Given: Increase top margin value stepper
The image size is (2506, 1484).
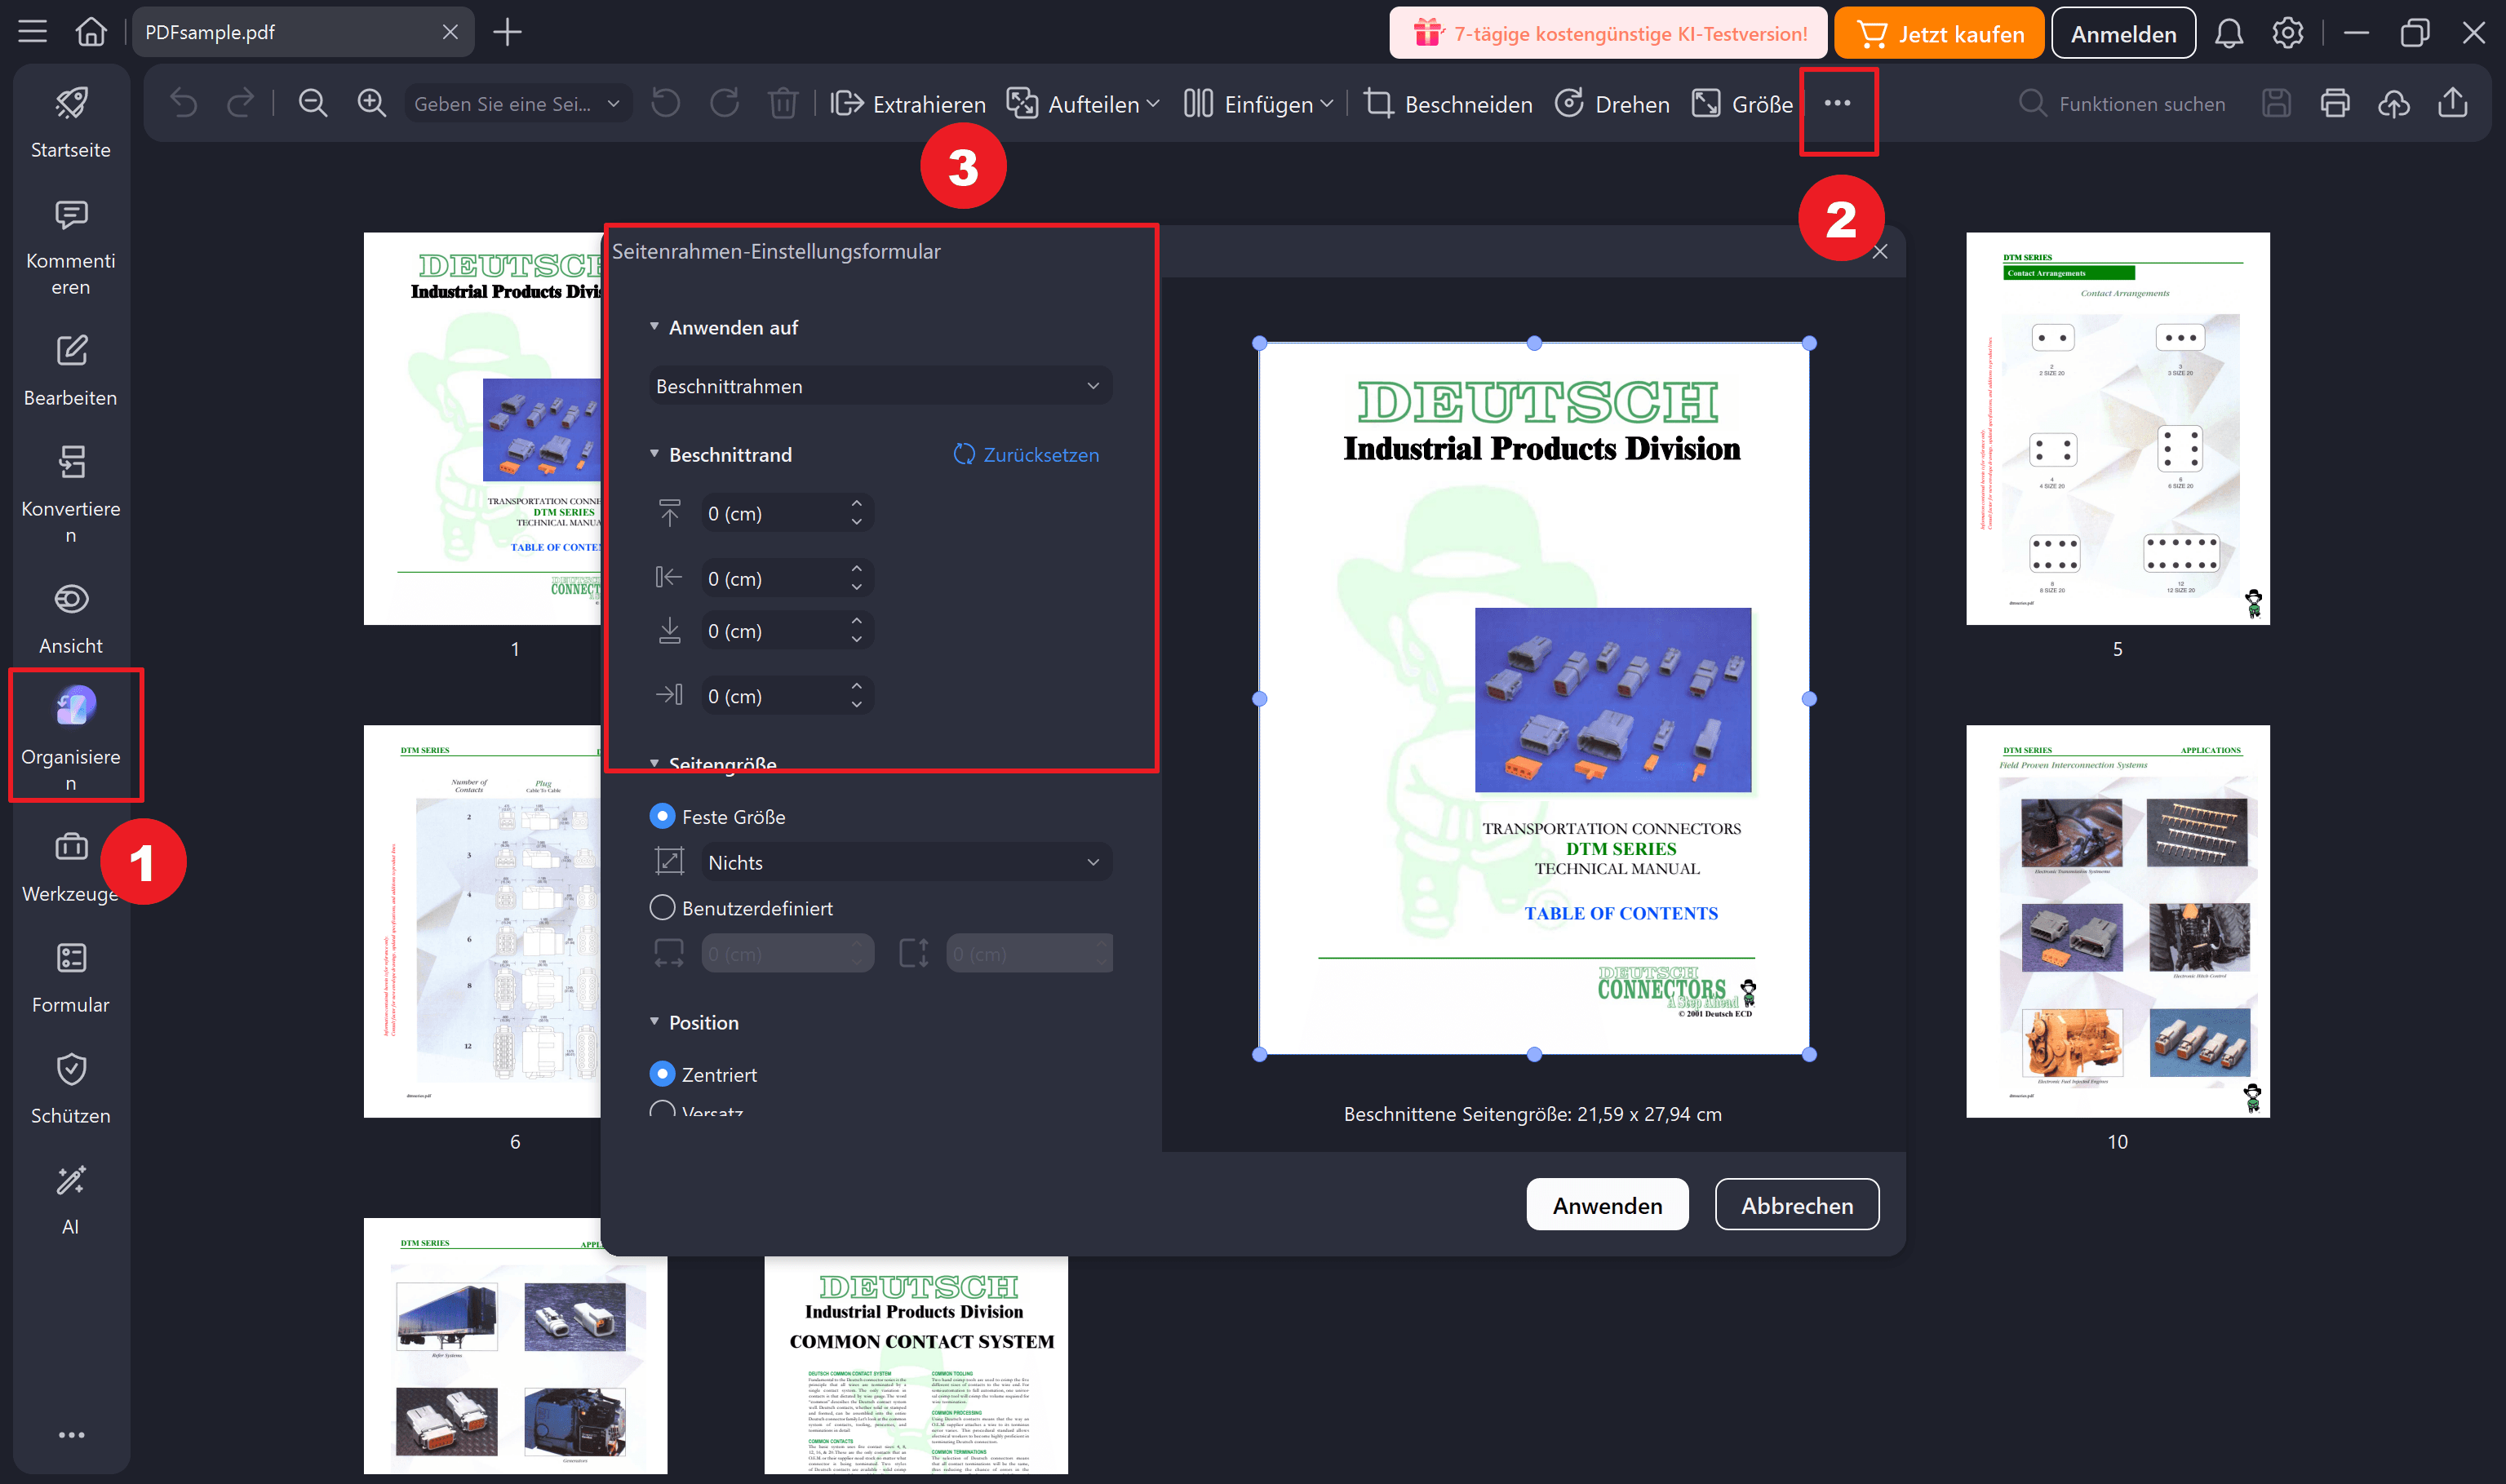Looking at the screenshot, I should (856, 504).
